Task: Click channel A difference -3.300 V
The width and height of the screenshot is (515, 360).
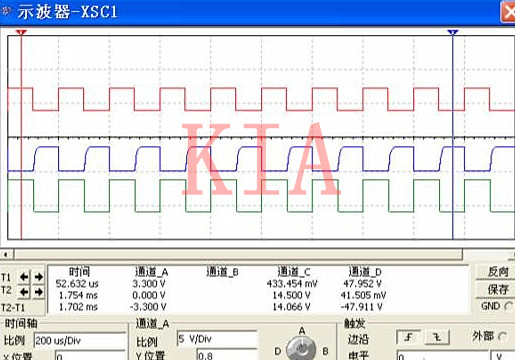Action: (x=148, y=307)
